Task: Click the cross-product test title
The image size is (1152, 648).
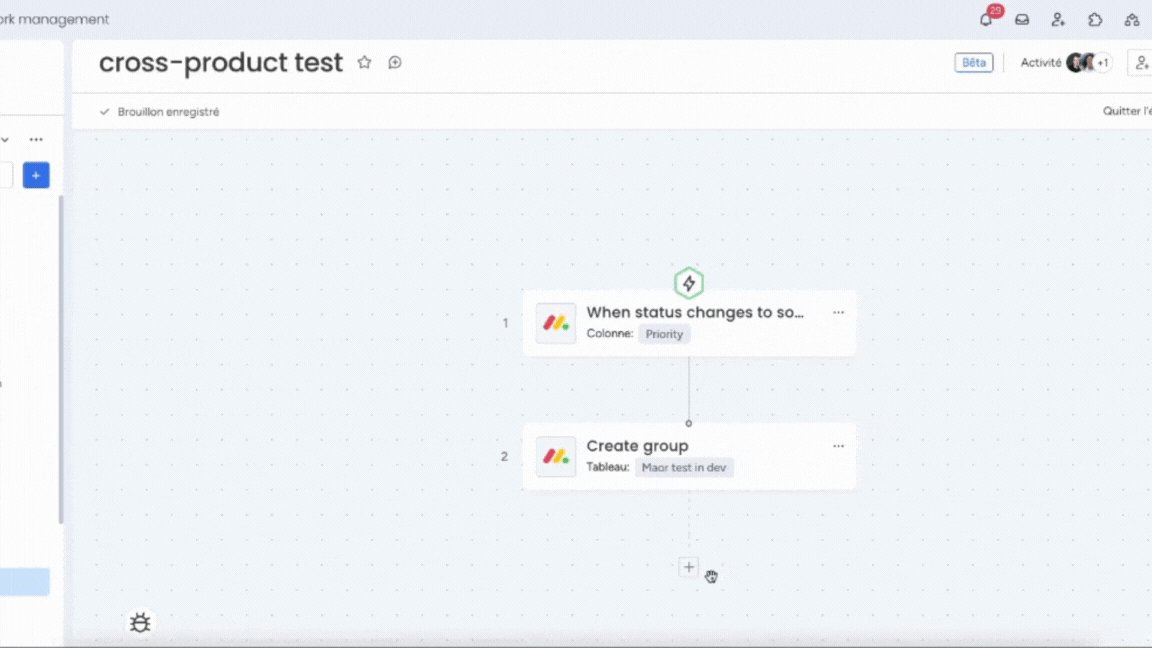Action: tap(220, 62)
